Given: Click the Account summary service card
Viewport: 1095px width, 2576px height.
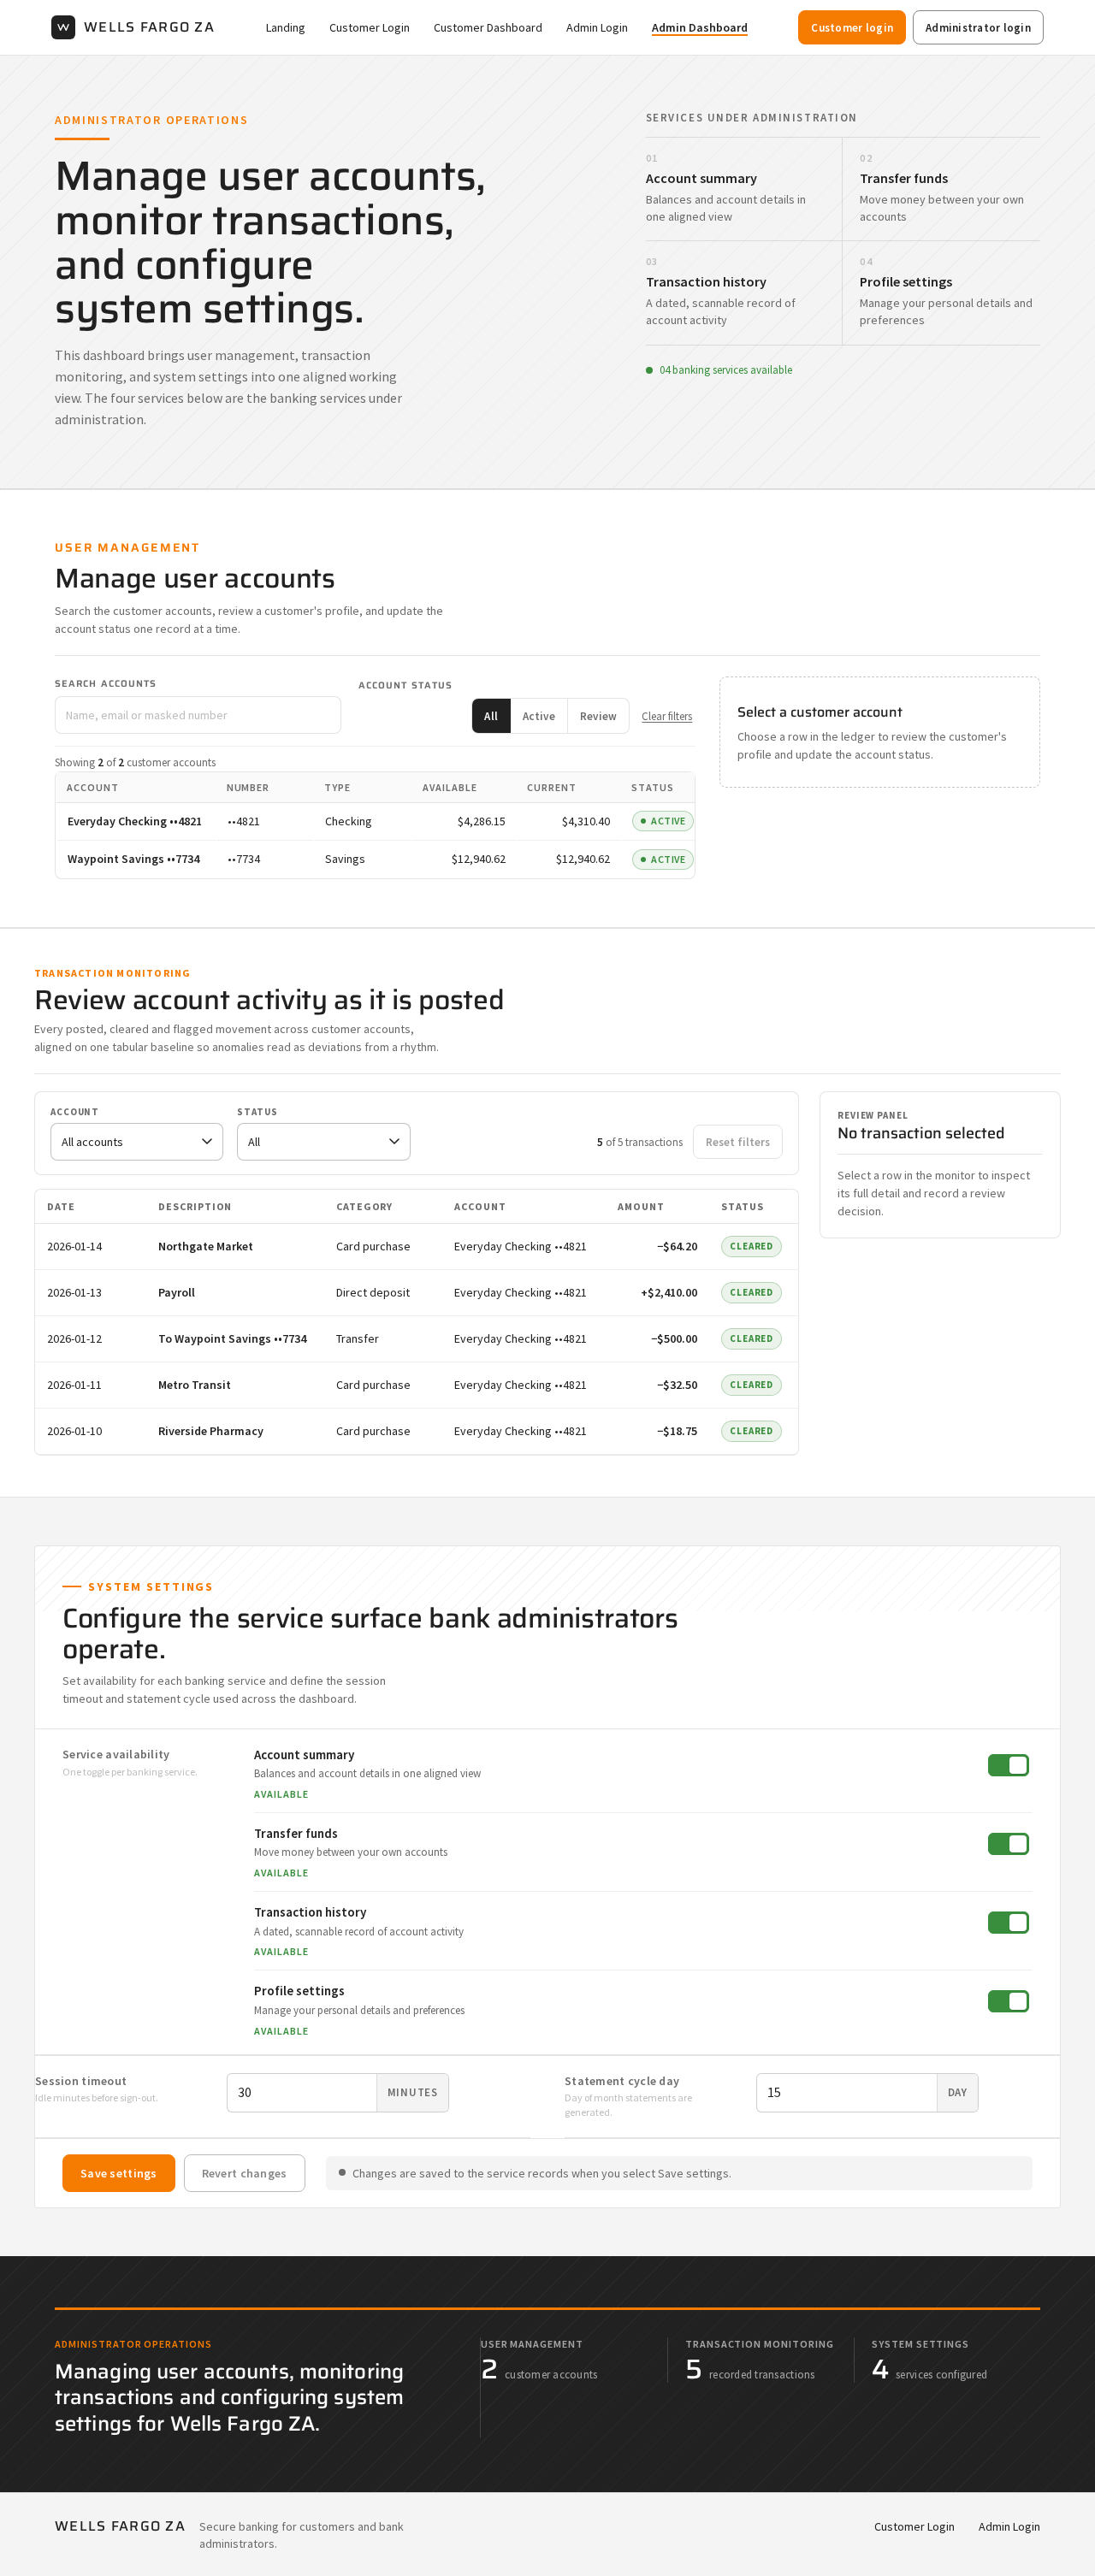Looking at the screenshot, I should [743, 189].
